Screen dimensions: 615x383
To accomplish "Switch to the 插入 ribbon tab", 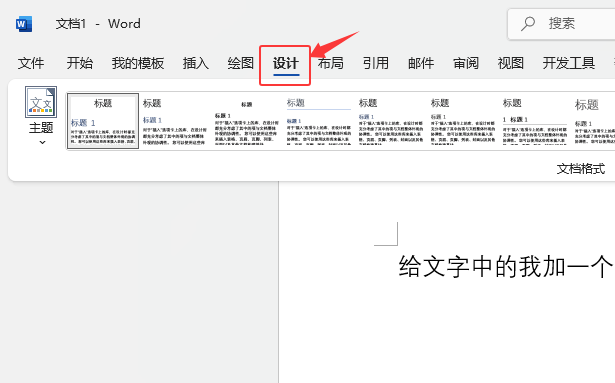I will tap(196, 63).
